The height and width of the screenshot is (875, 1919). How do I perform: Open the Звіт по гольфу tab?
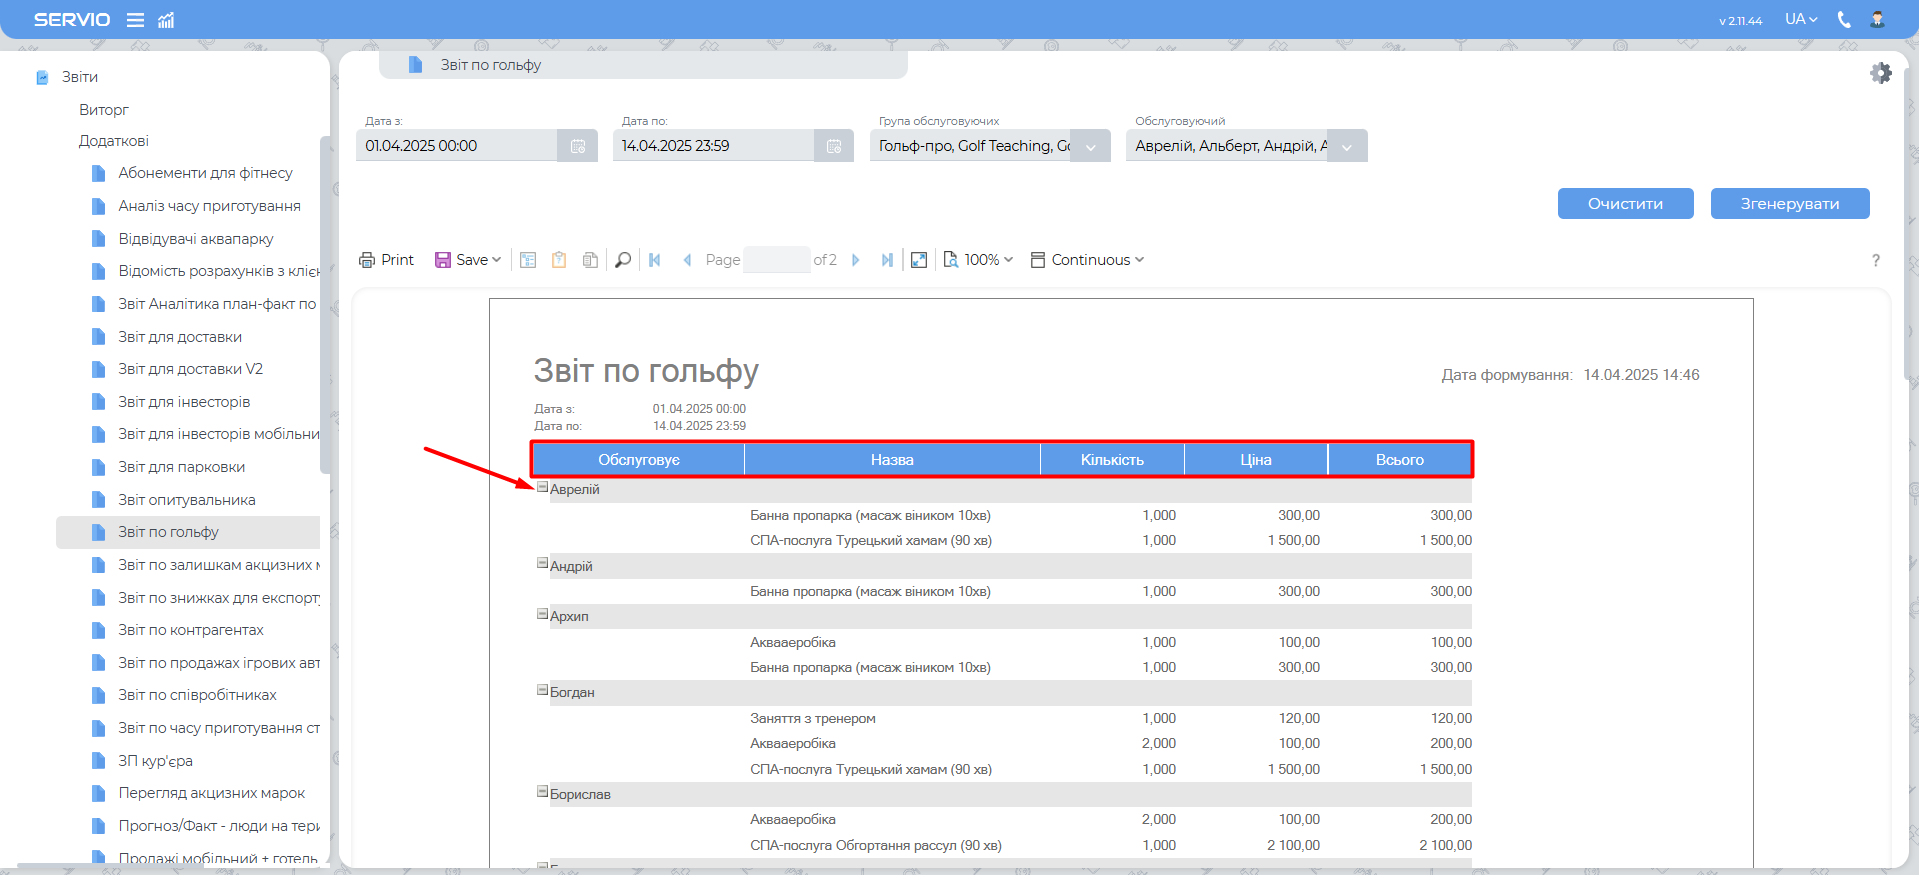[490, 65]
